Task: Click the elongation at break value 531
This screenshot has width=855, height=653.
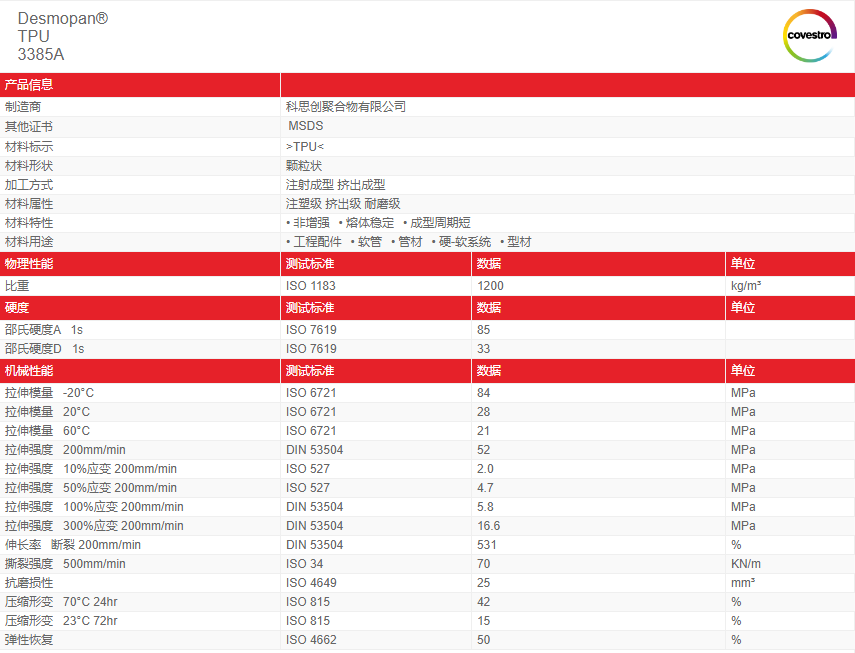Action: click(x=487, y=545)
